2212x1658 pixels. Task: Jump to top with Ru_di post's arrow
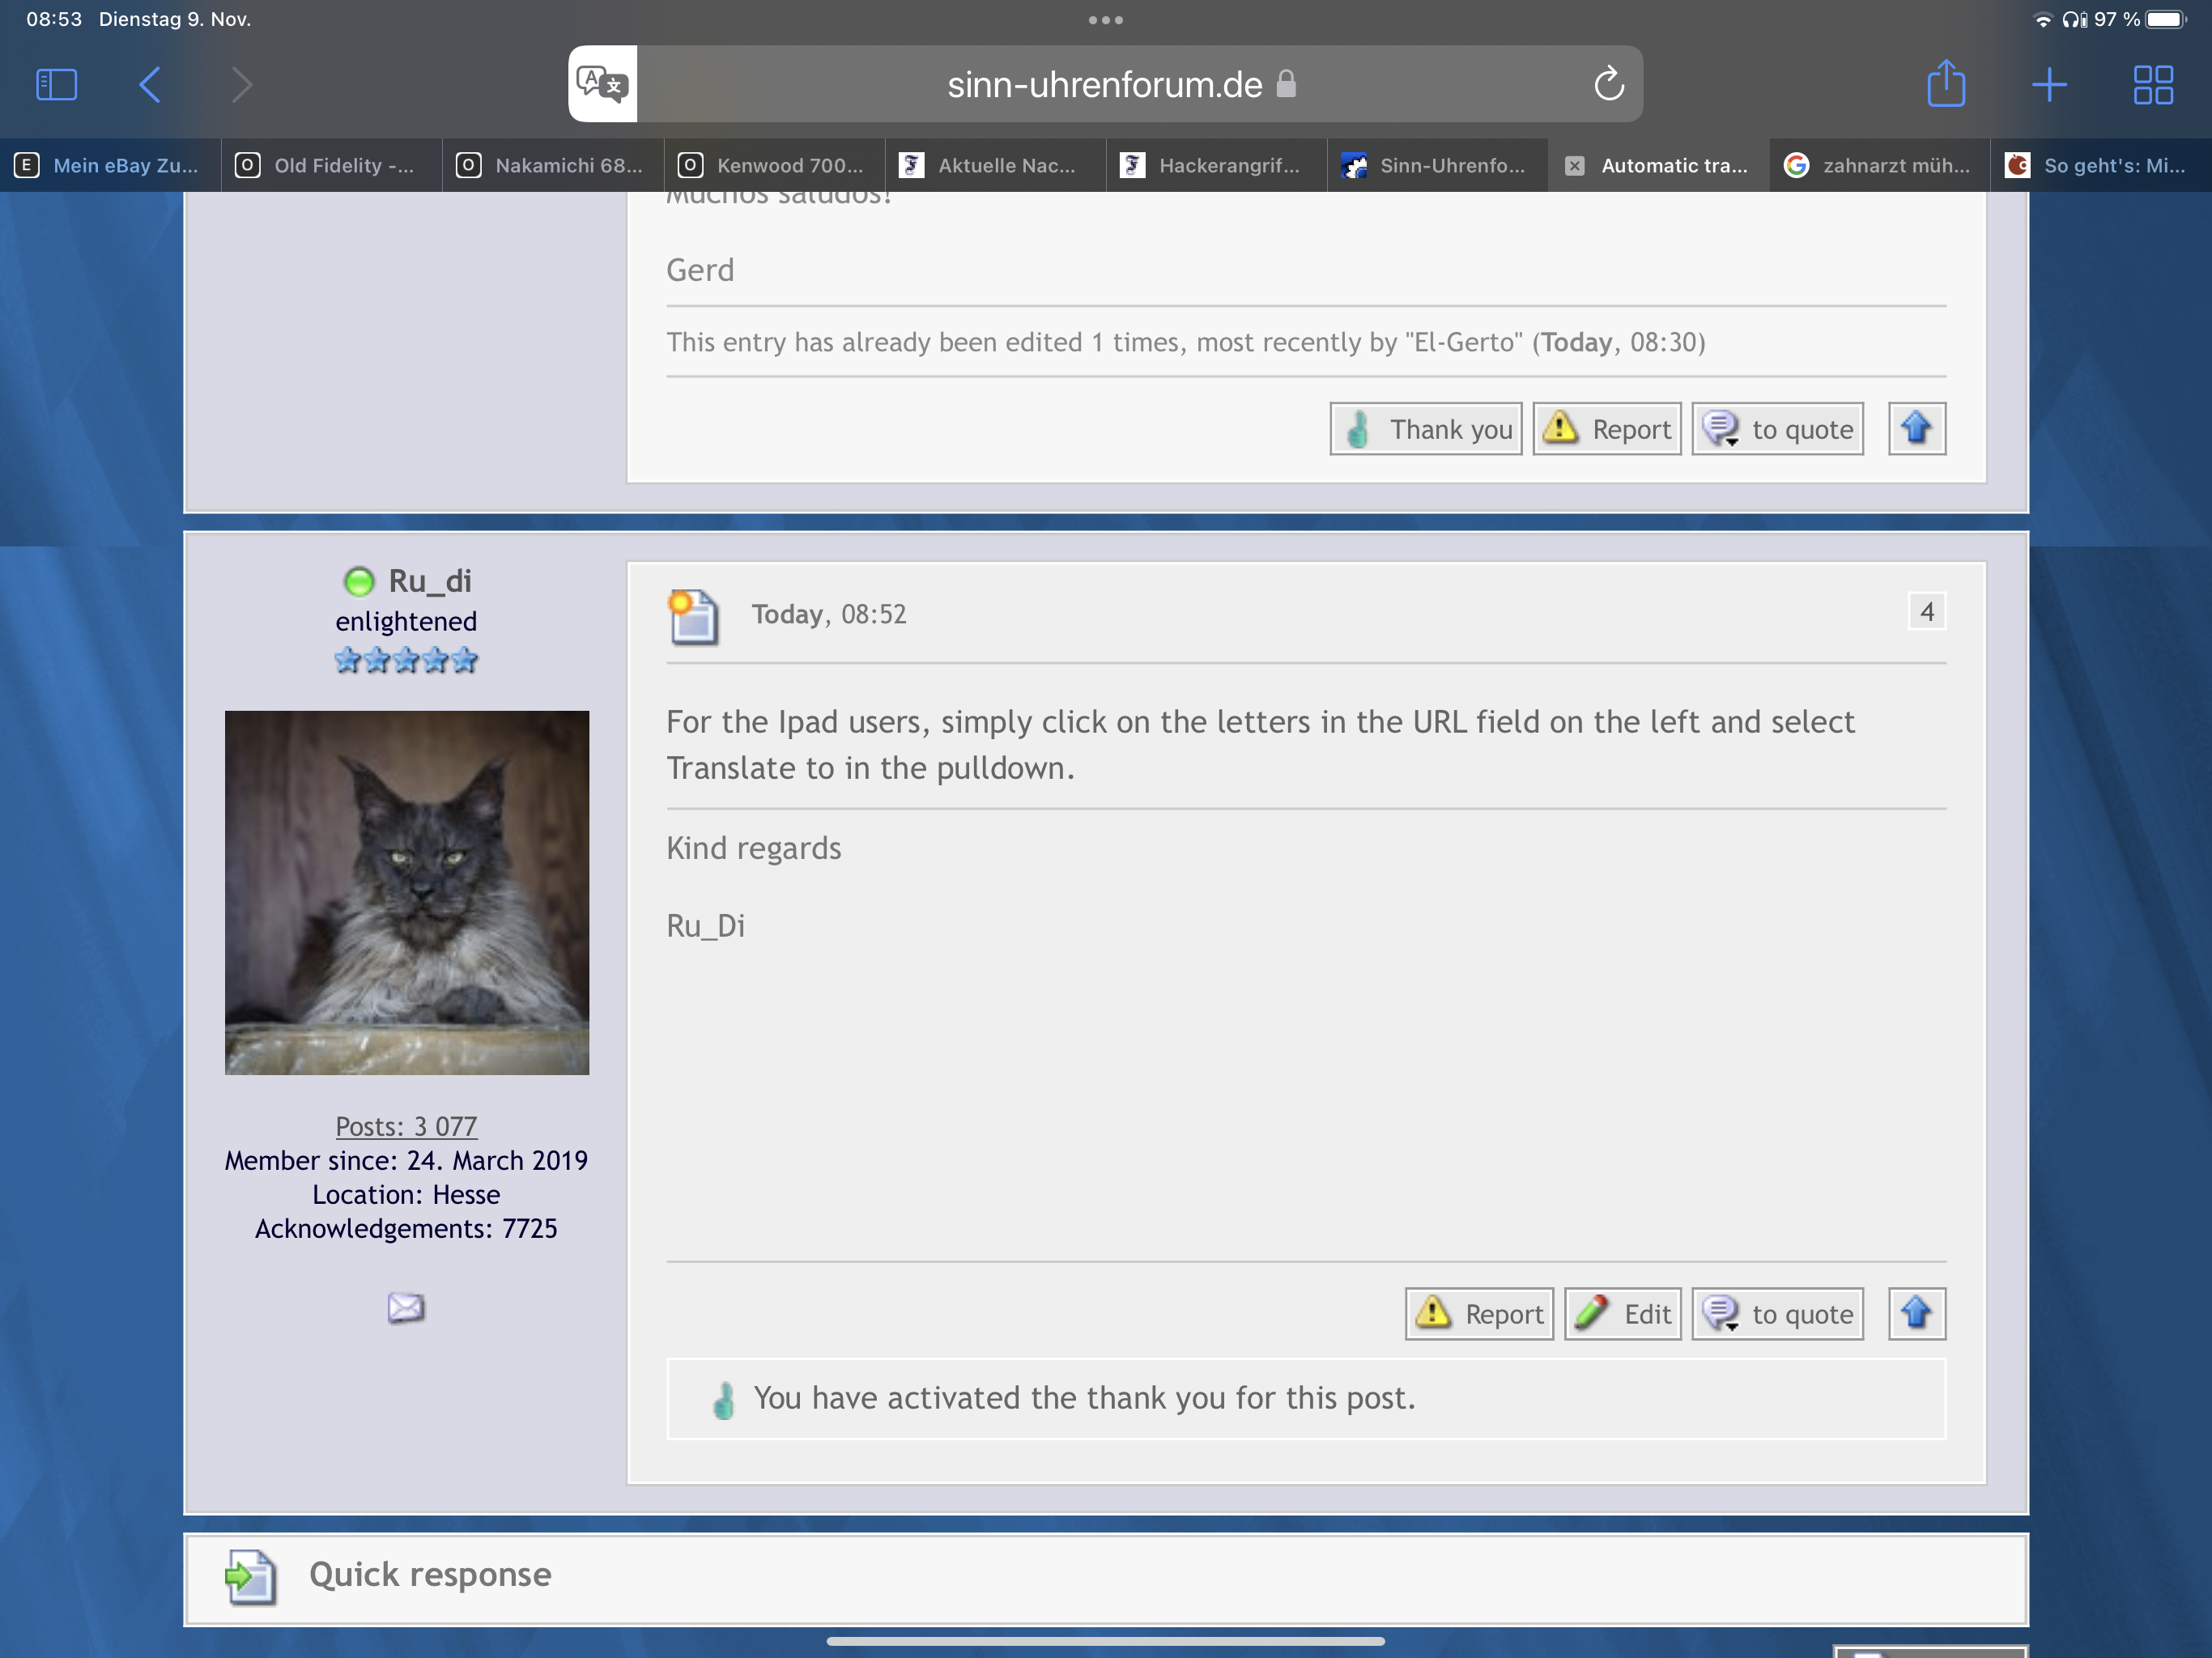pyautogui.click(x=1916, y=1313)
